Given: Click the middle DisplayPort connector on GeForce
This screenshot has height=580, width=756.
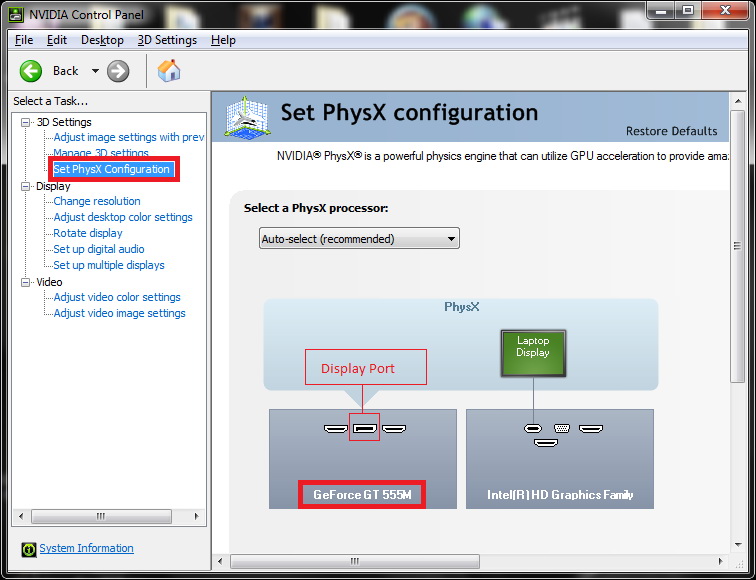Looking at the screenshot, I should point(364,428).
